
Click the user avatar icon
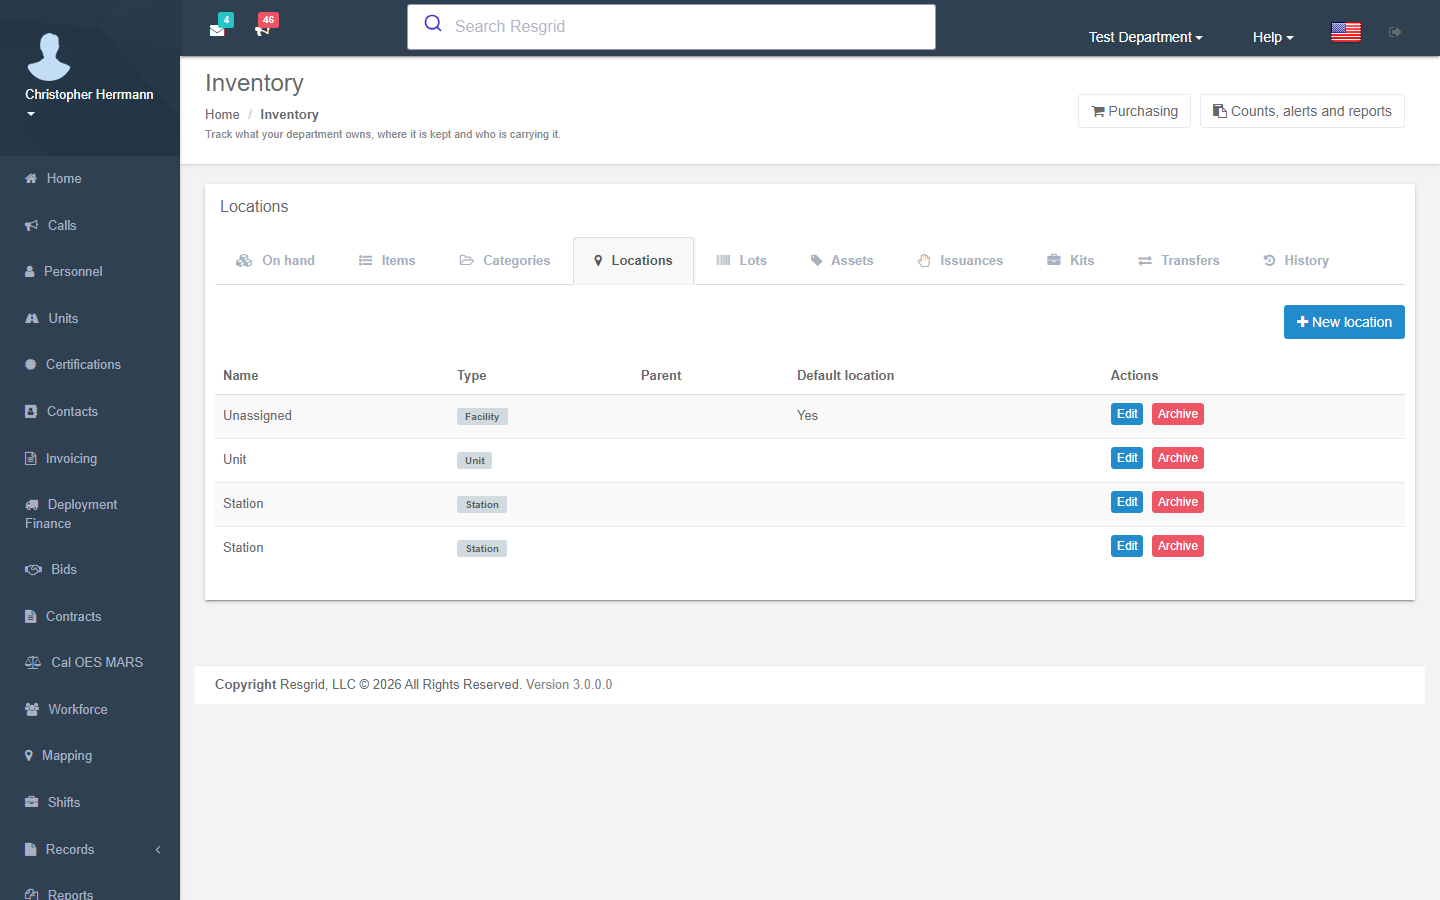click(49, 56)
